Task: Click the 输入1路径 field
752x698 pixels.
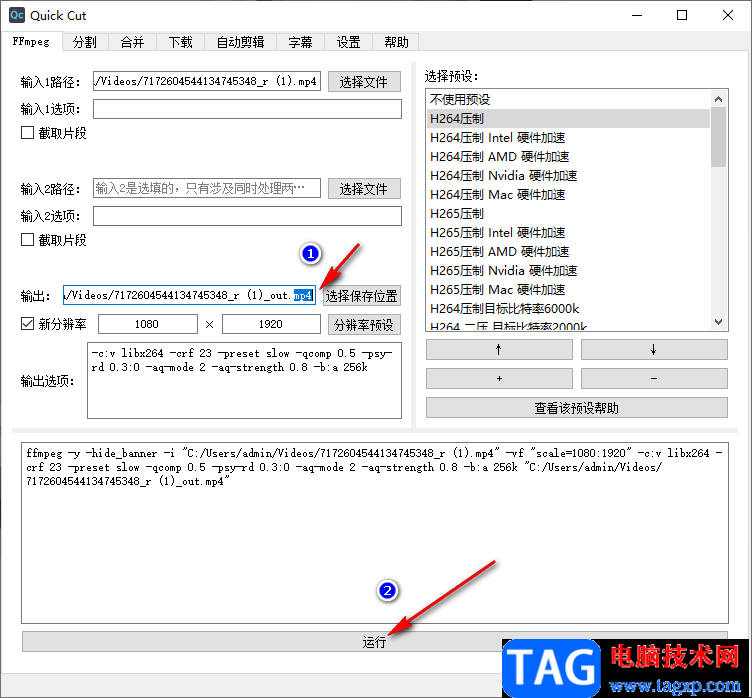Action: [207, 82]
